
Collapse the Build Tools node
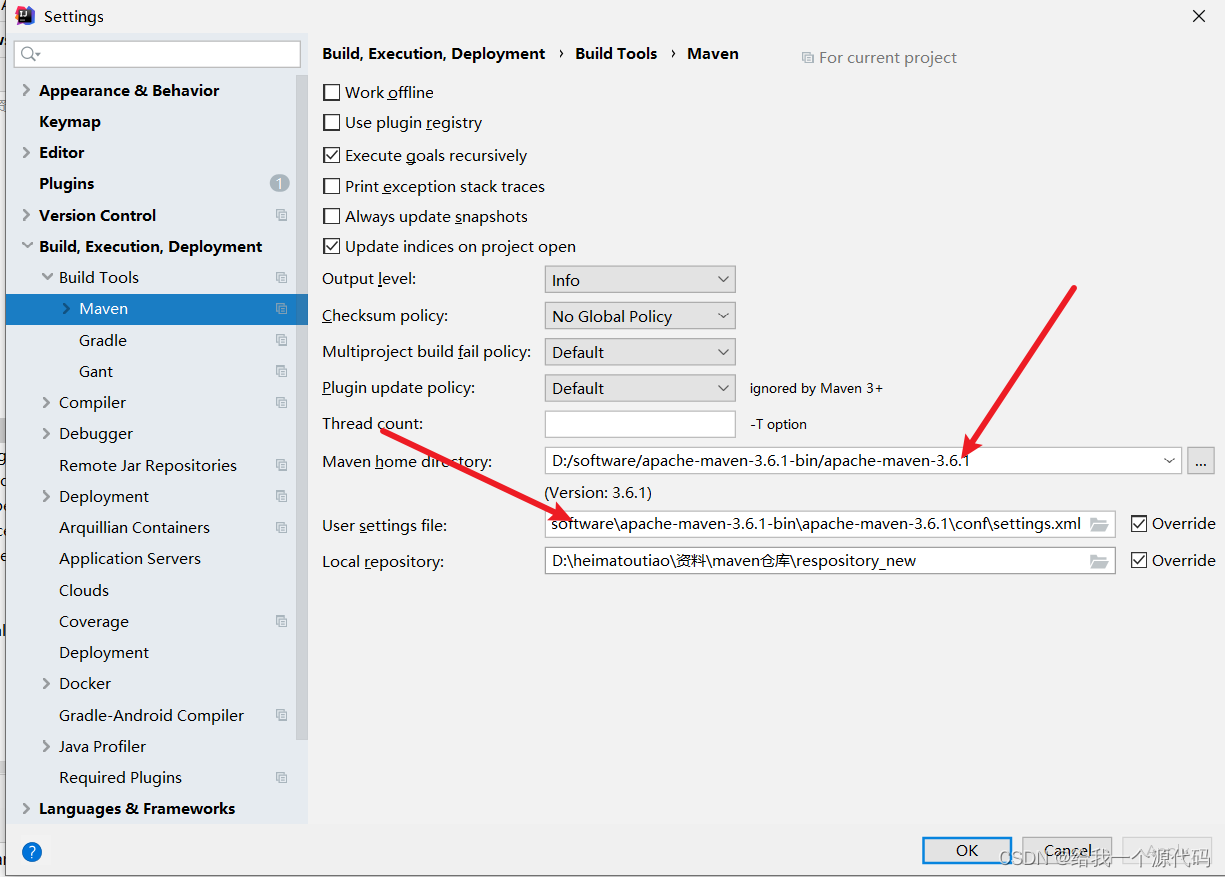coord(46,277)
